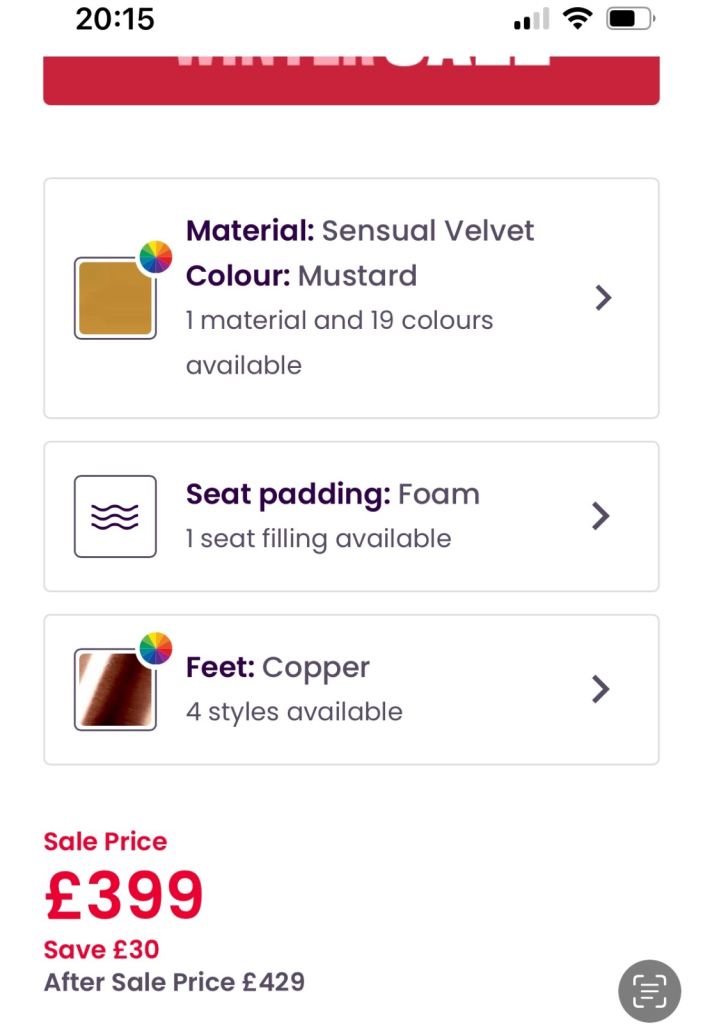Expand Seat padding options chevron

[600, 516]
